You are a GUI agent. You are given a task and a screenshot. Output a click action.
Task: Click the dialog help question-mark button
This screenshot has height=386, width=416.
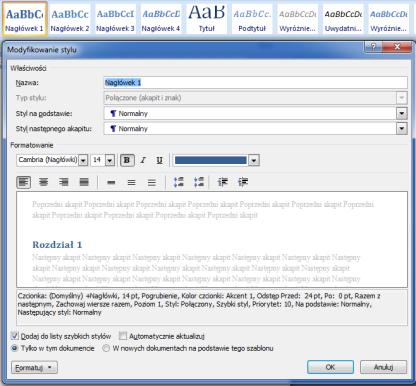(373, 47)
